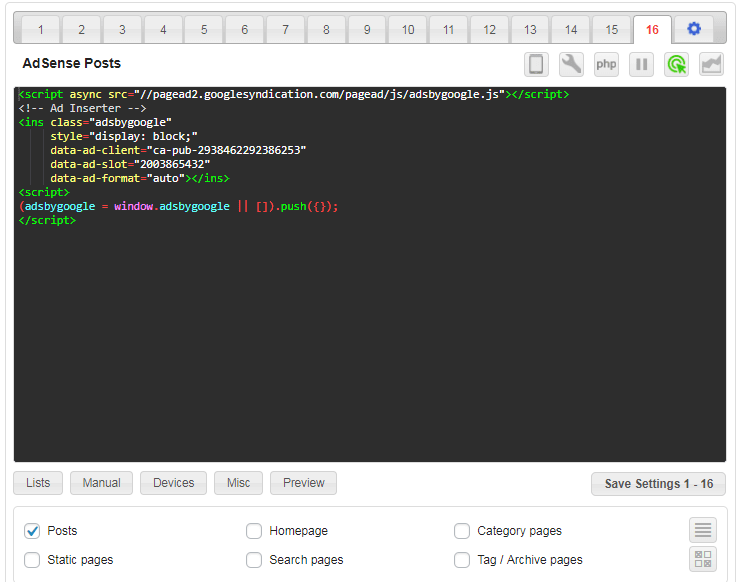Click Save Settings 1 - 16 button

[658, 484]
